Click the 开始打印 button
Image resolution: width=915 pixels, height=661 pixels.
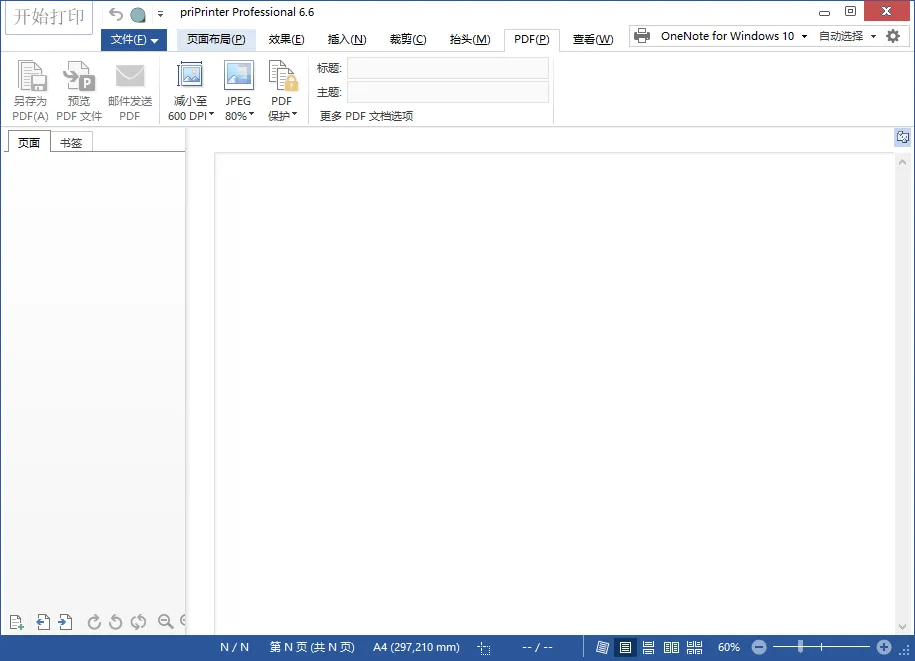coord(48,17)
